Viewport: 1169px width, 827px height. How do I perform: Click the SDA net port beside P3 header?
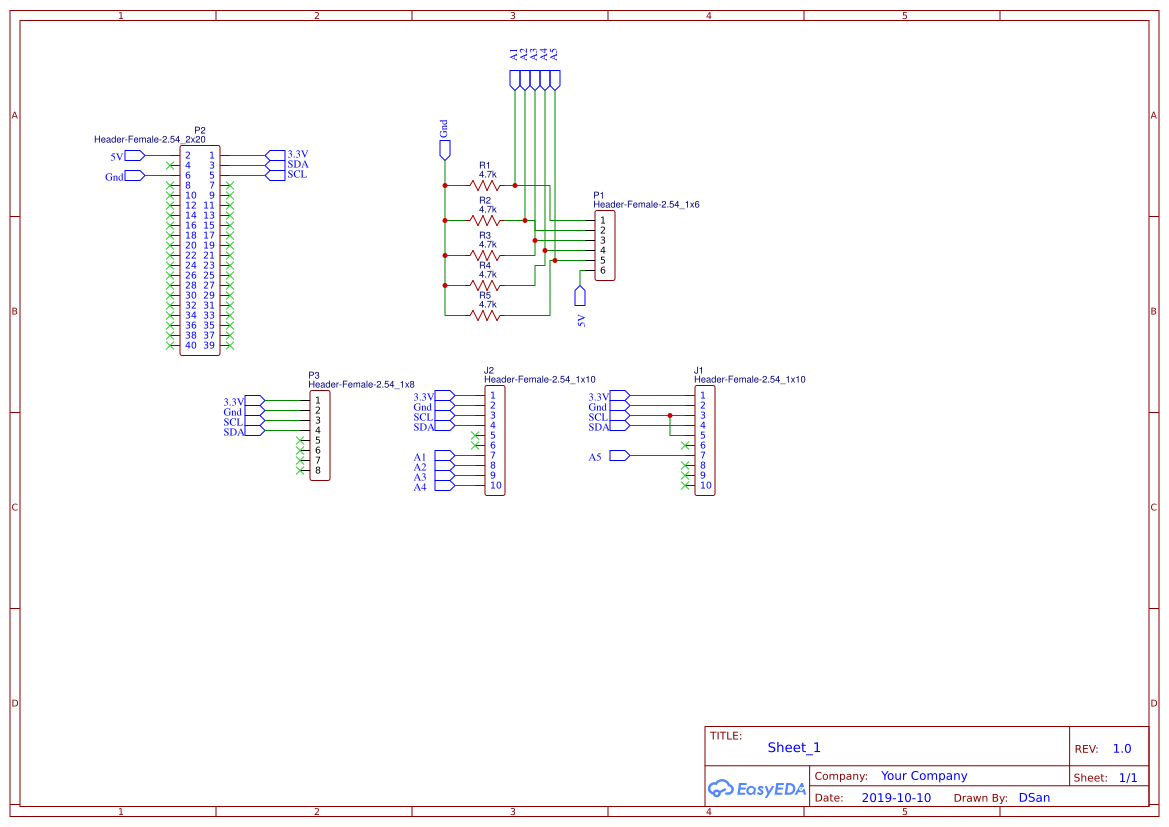(x=254, y=431)
